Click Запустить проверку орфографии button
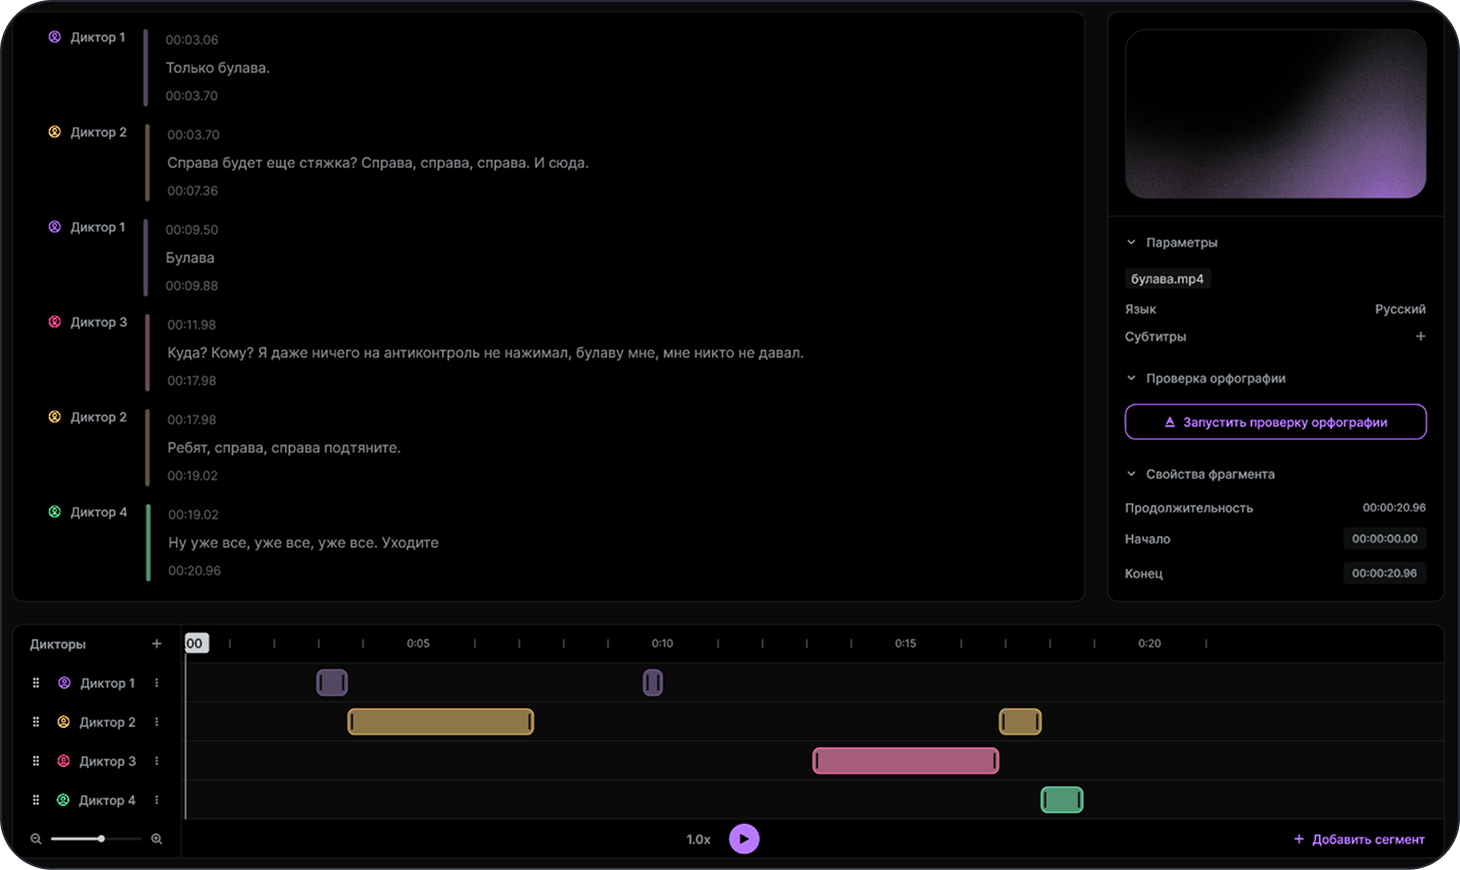The height and width of the screenshot is (870, 1460). tap(1276, 422)
